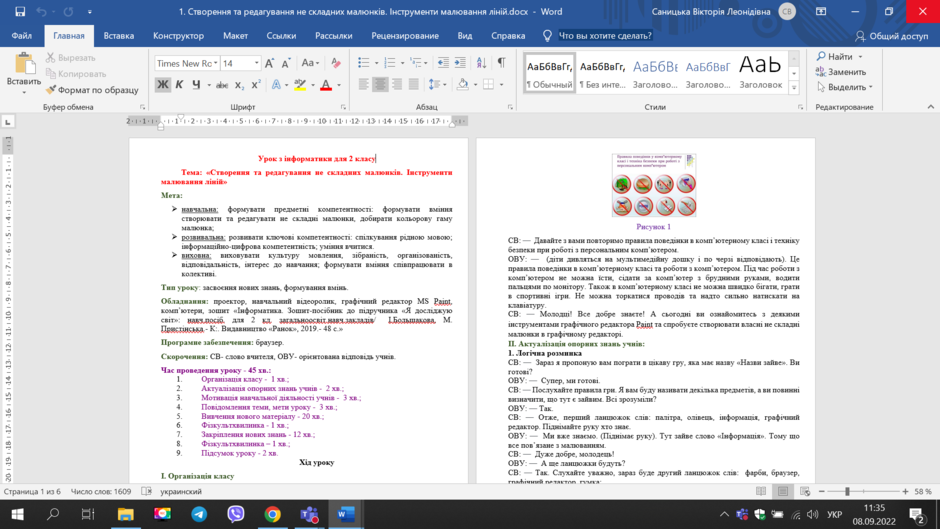This screenshot has width=940, height=529.
Task: Open underline style dropdown arrow
Action: pos(209,85)
